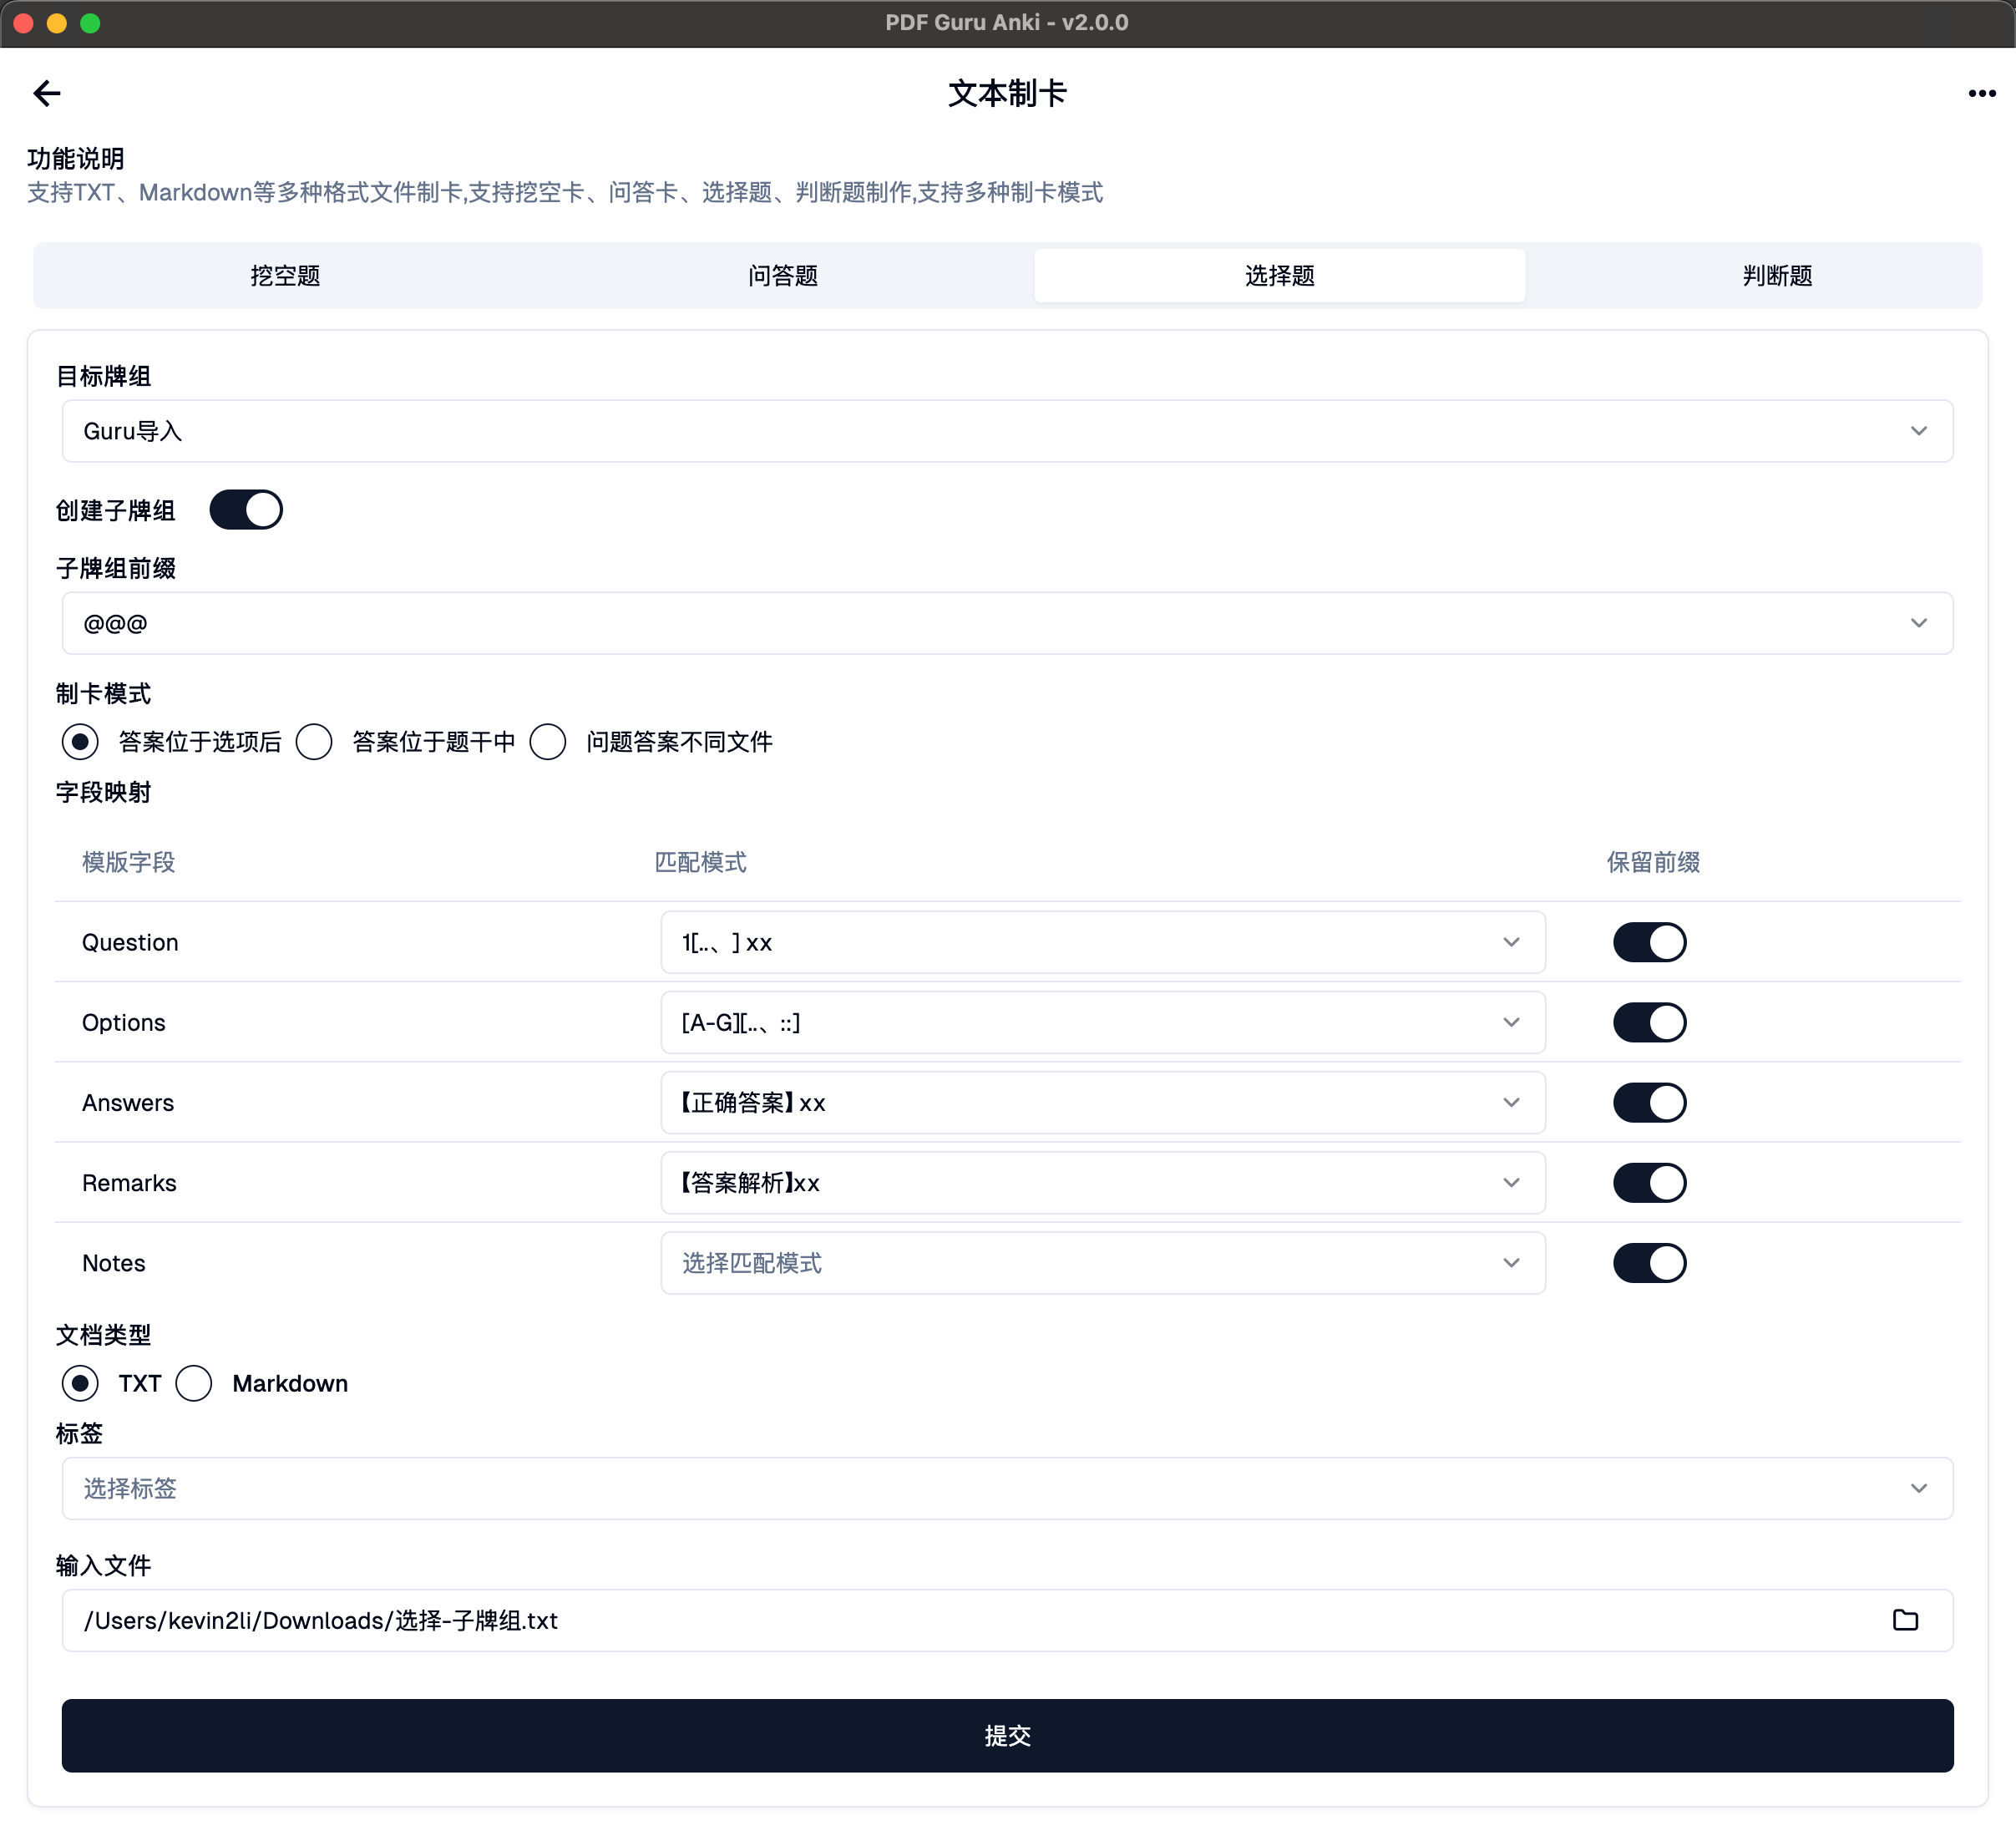This screenshot has width=2016, height=1831.
Task: Toggle the 创建子牌组 switch
Action: pos(246,510)
